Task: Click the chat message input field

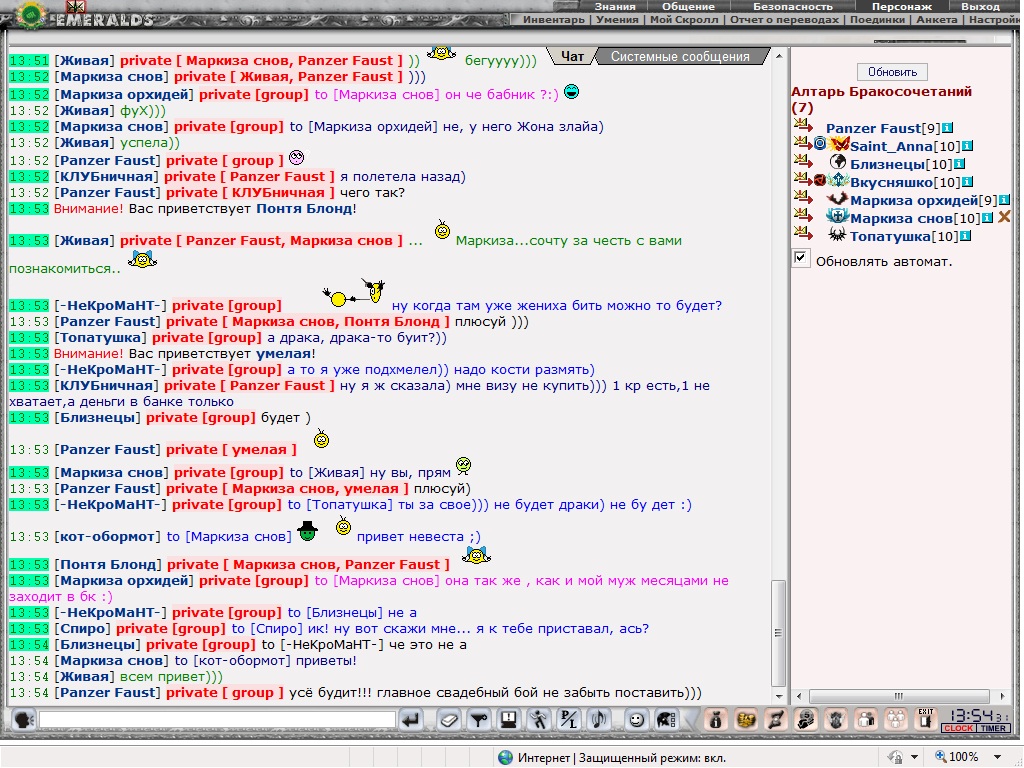Action: click(217, 720)
